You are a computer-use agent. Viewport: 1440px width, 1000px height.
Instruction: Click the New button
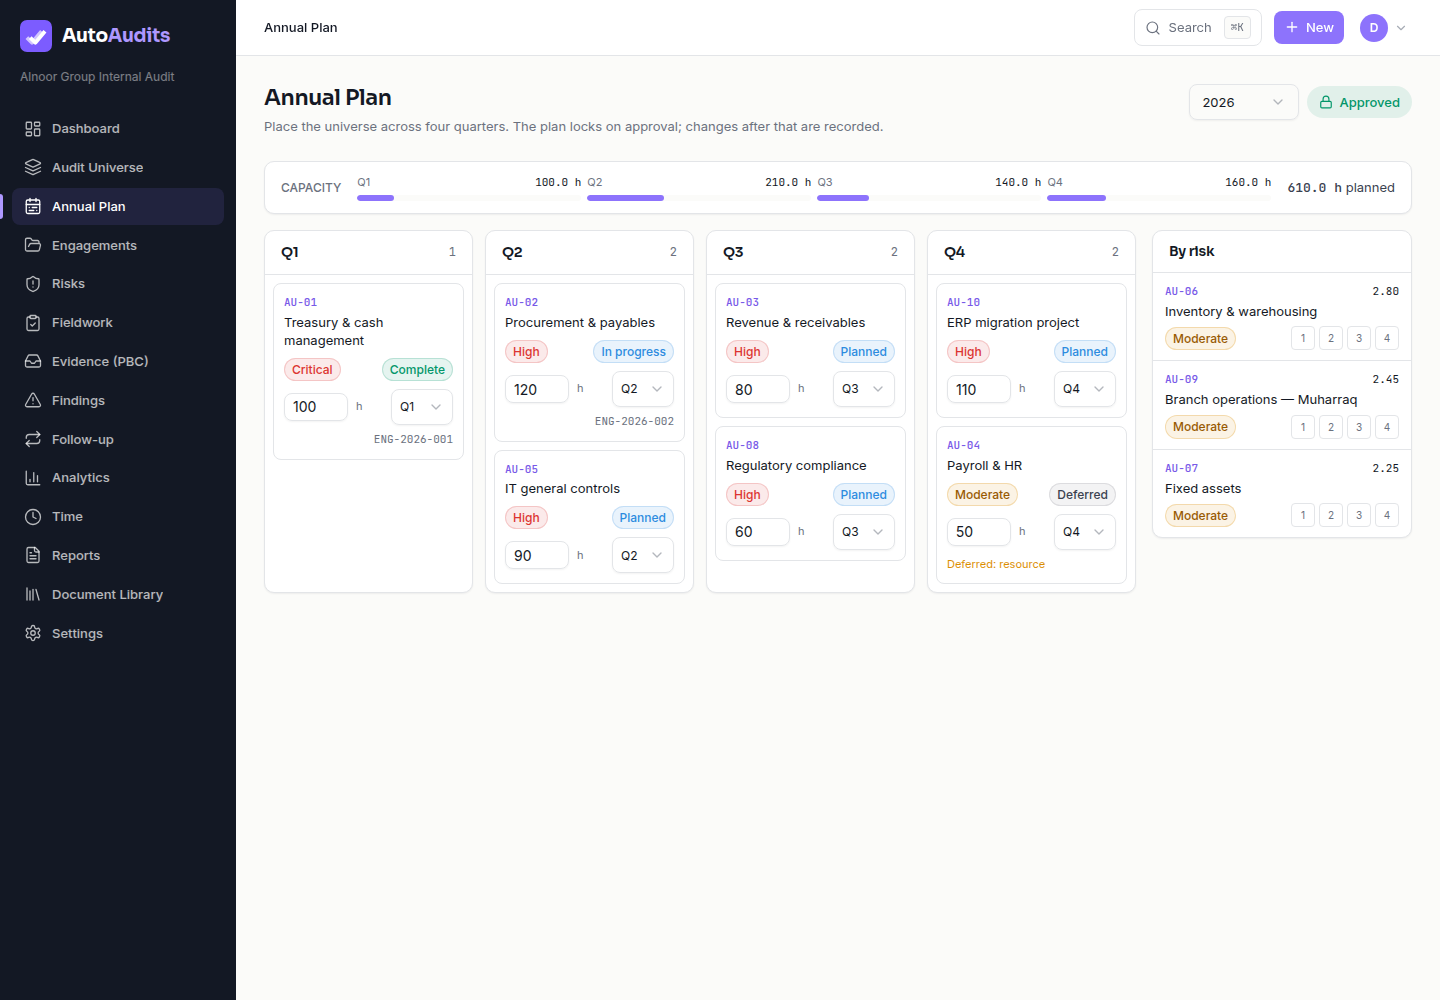click(1308, 28)
